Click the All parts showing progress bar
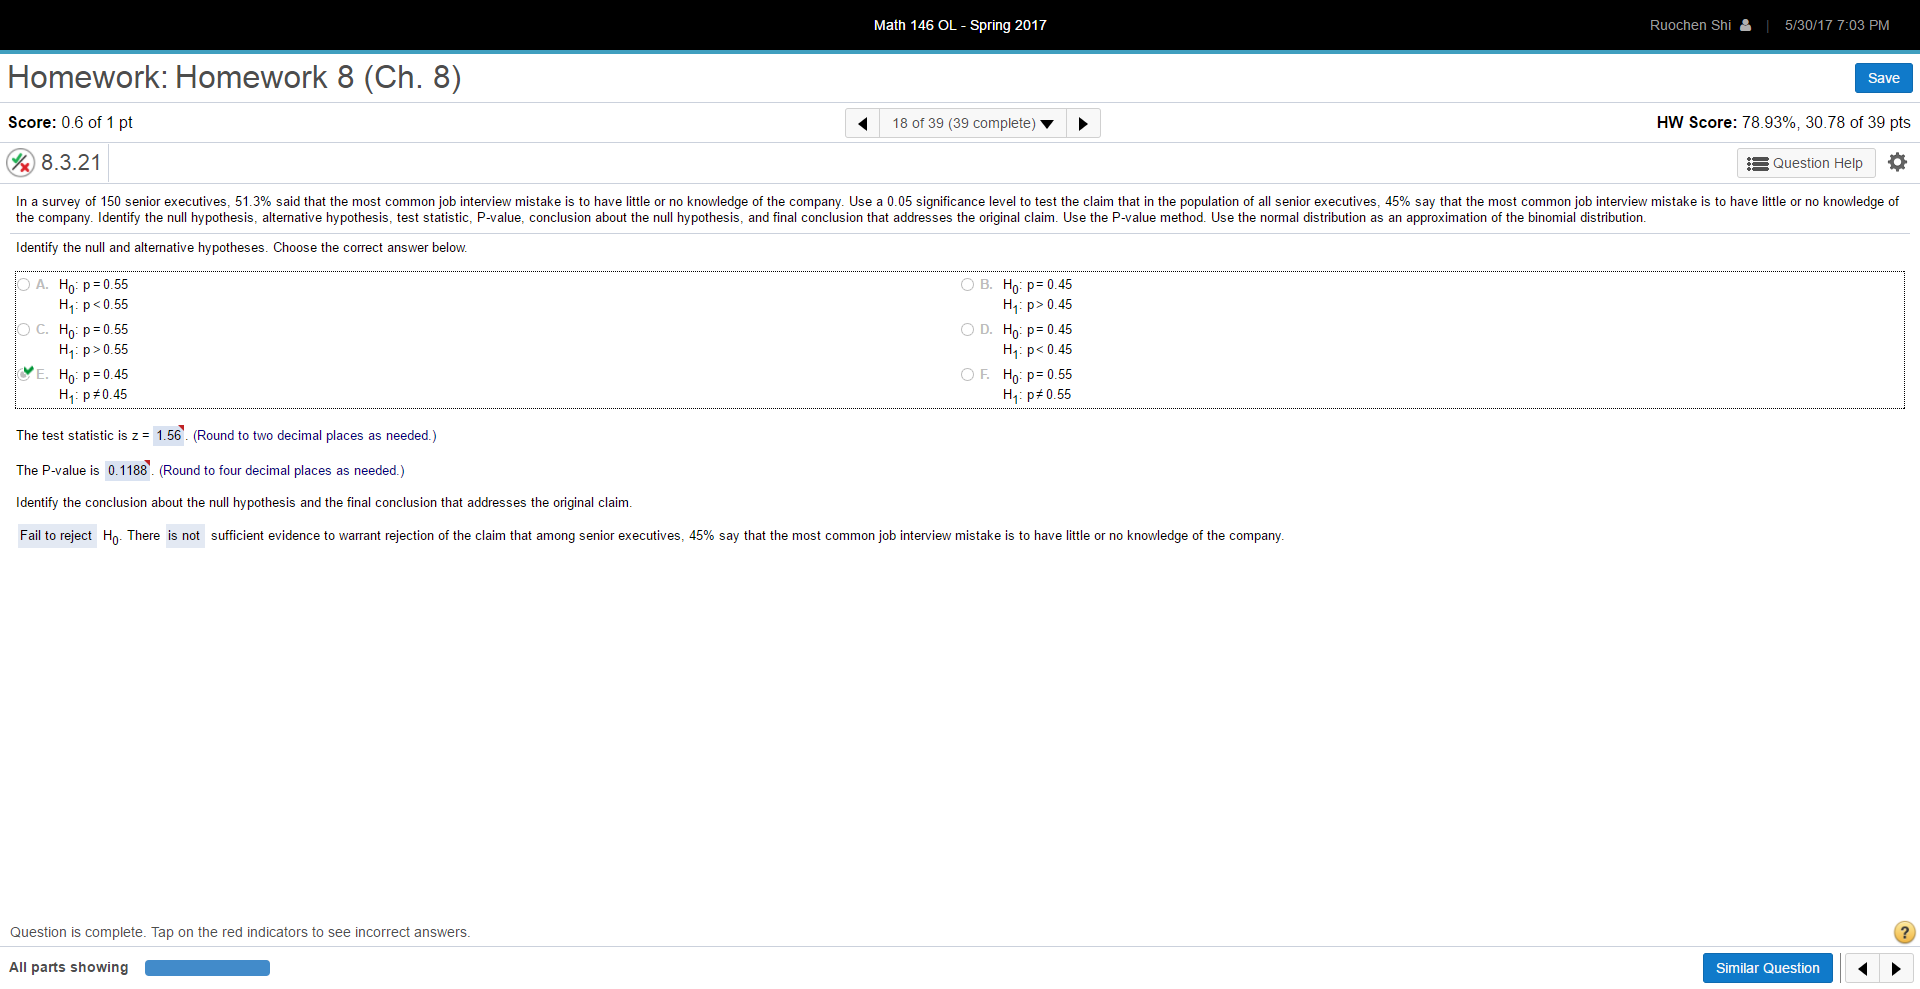 tap(207, 968)
